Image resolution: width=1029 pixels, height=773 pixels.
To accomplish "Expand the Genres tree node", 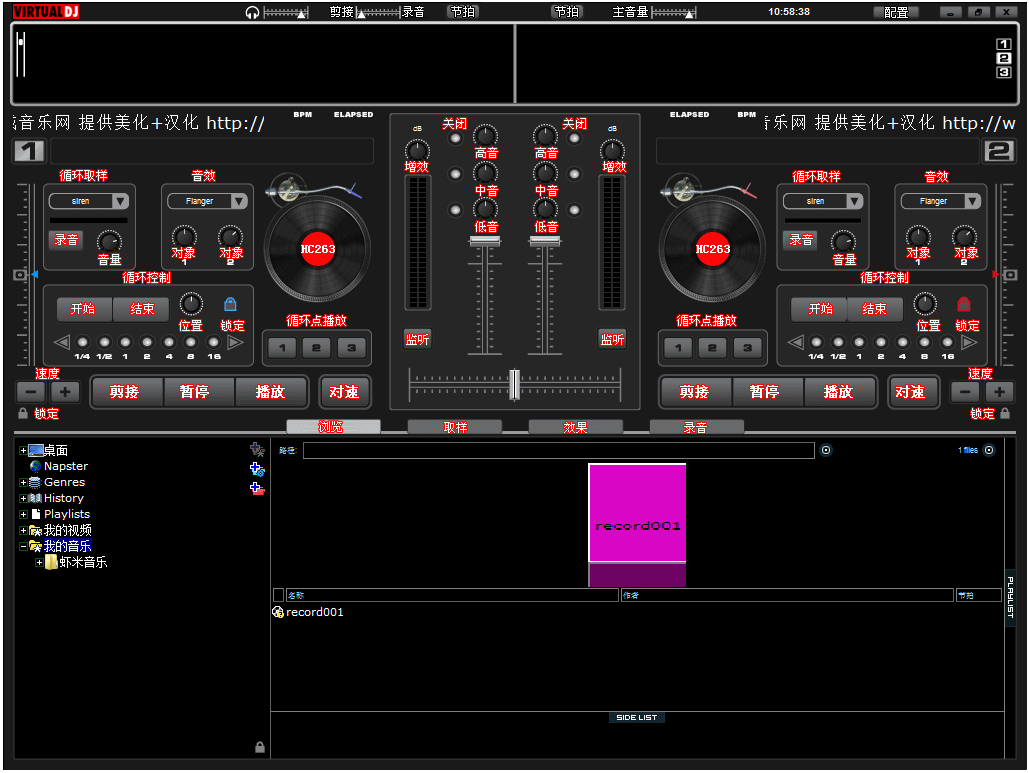I will coord(23,482).
